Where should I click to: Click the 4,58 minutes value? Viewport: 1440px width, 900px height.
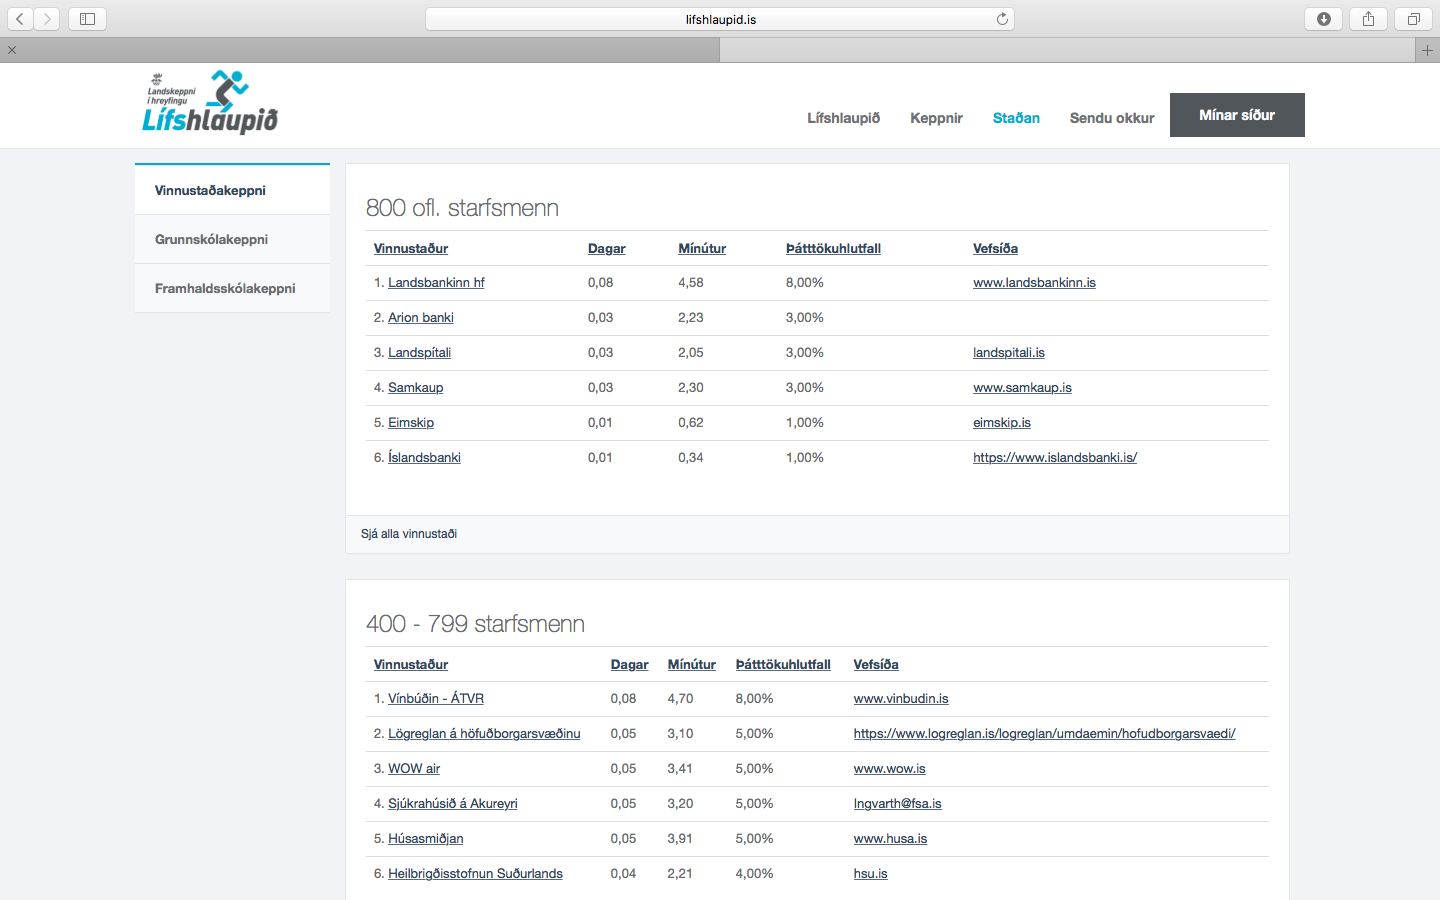(691, 283)
